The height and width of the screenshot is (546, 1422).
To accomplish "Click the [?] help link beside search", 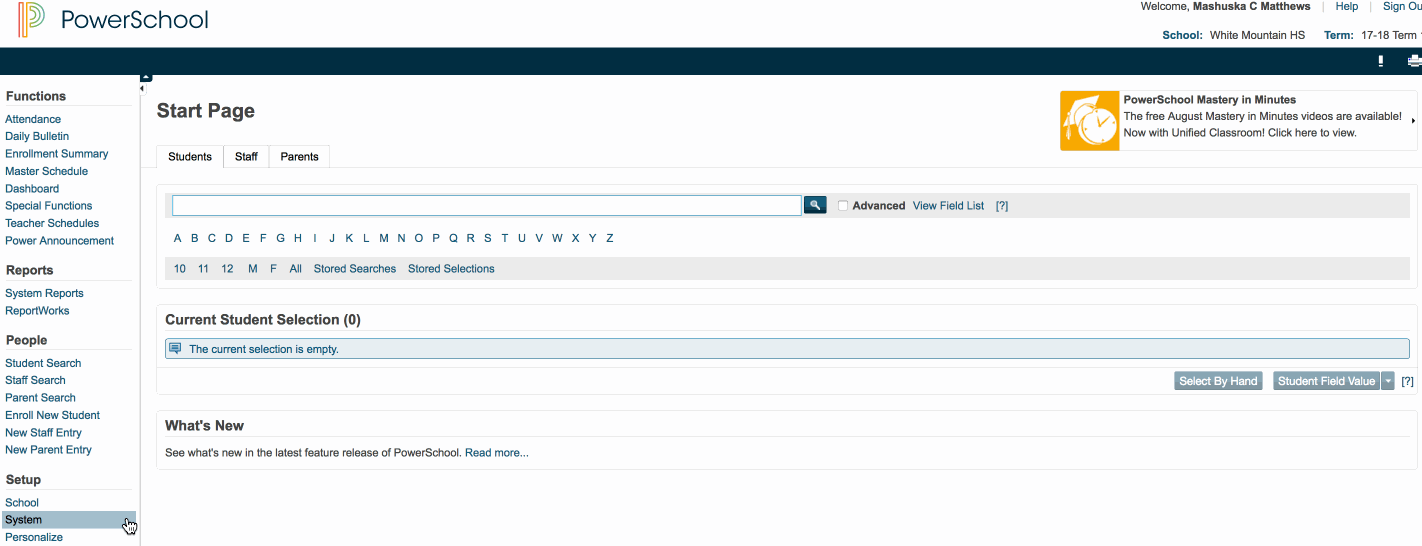I will click(1002, 206).
